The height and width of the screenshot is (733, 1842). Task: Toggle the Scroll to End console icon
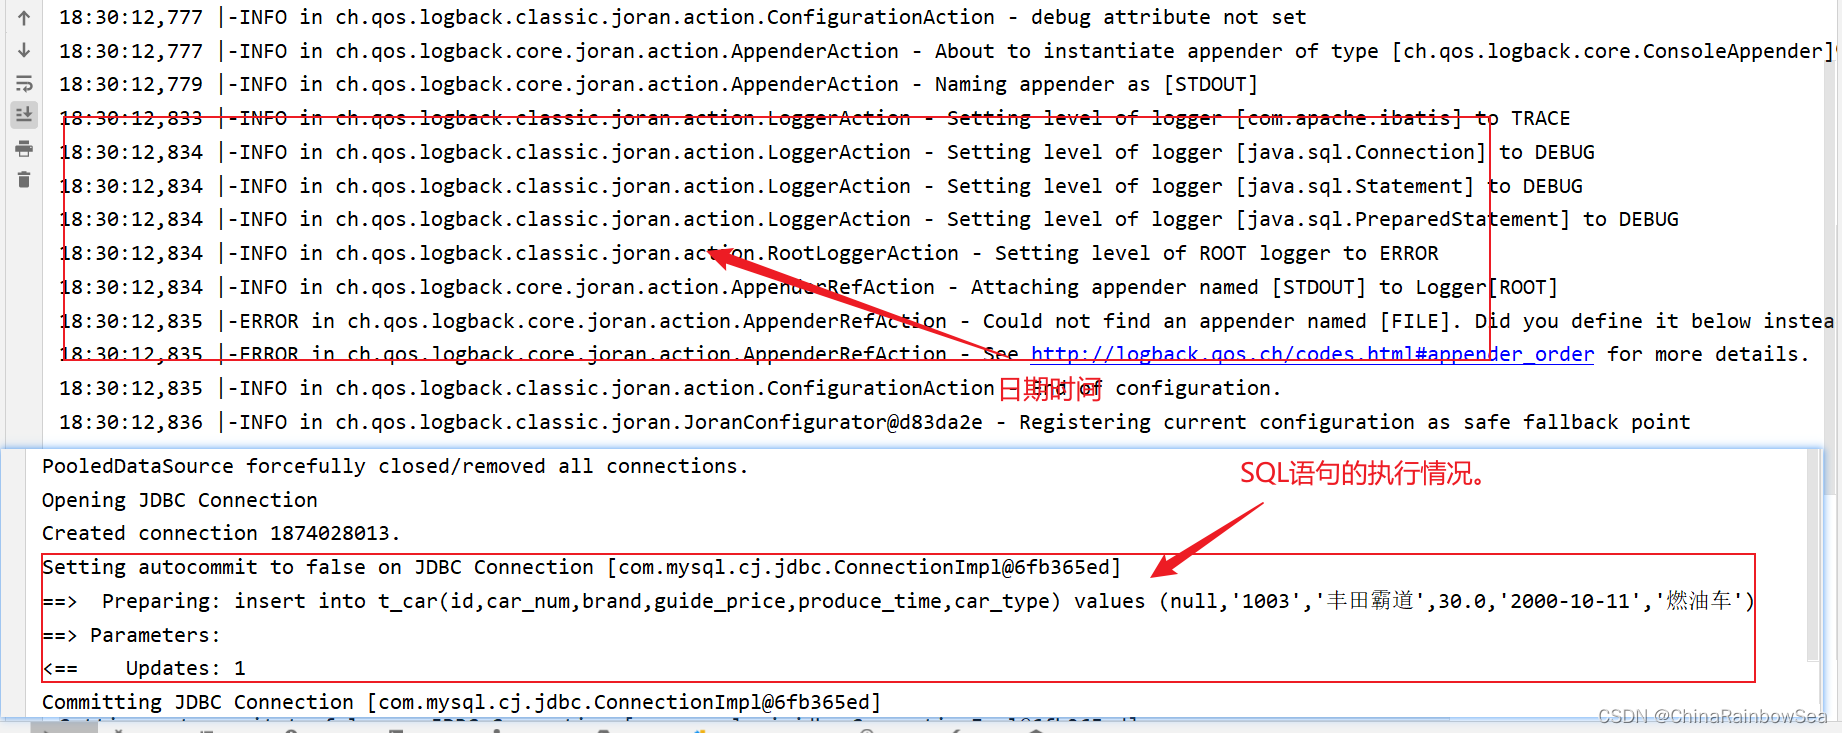coord(24,115)
